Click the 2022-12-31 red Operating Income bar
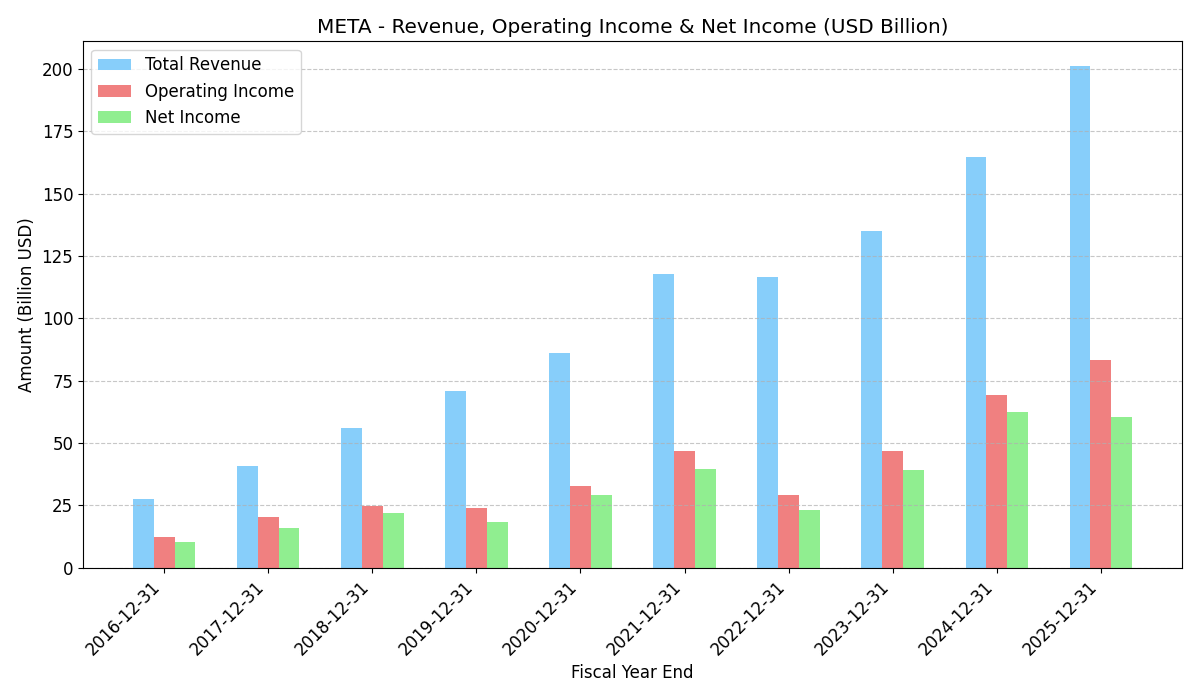1200x700 pixels. [x=788, y=531]
